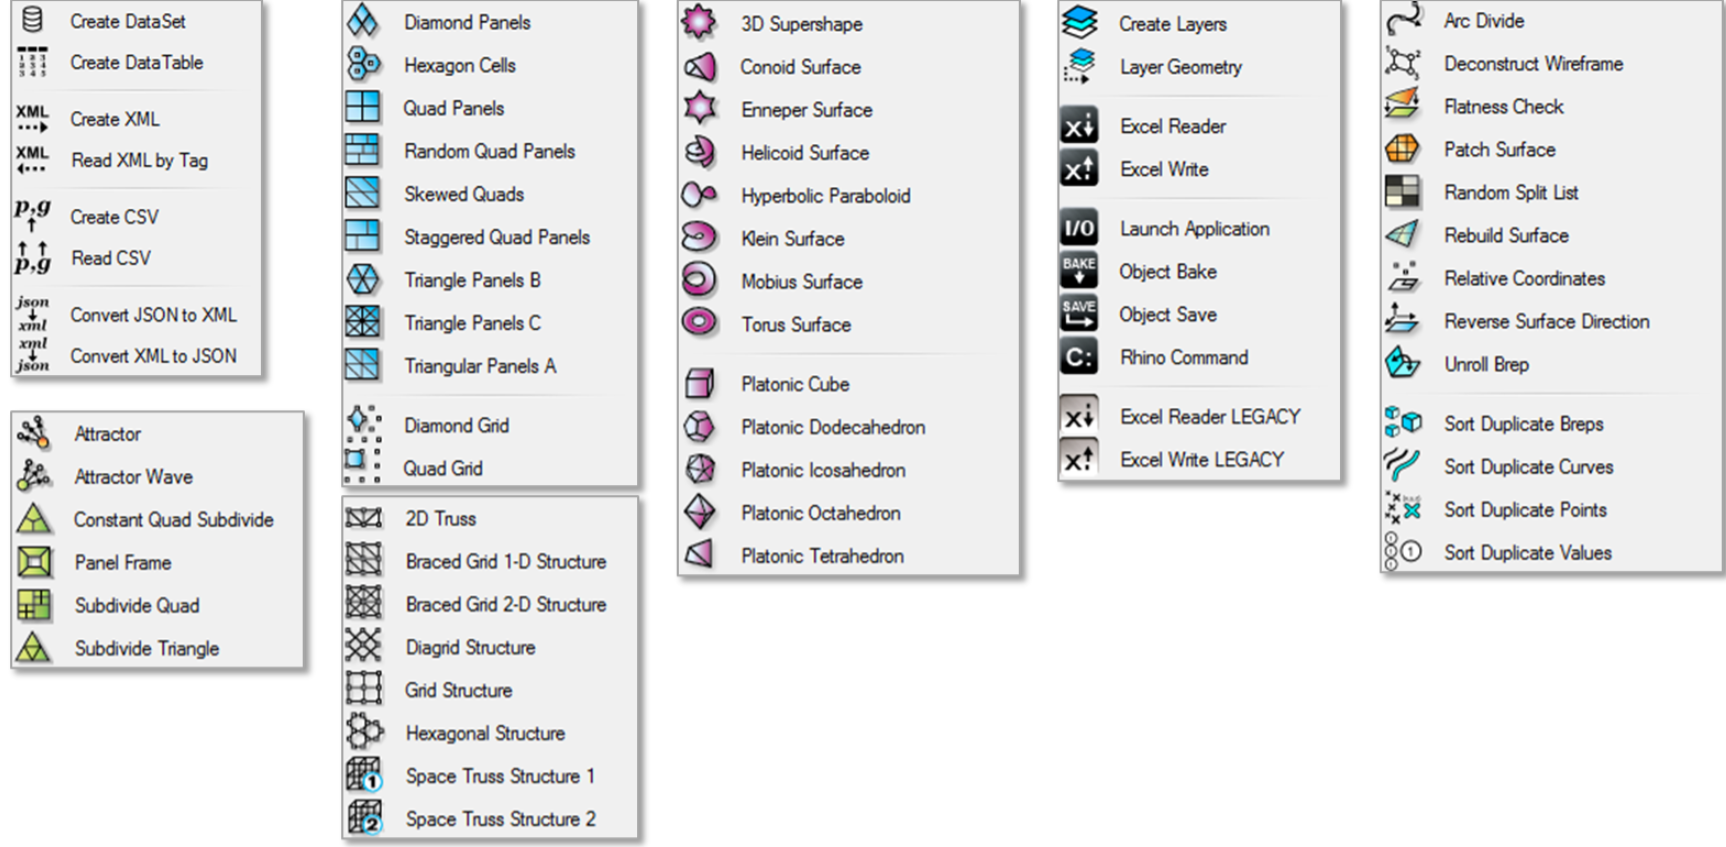Click the Read XML by Tag icon
The height and width of the screenshot is (847, 1726).
coord(32,159)
